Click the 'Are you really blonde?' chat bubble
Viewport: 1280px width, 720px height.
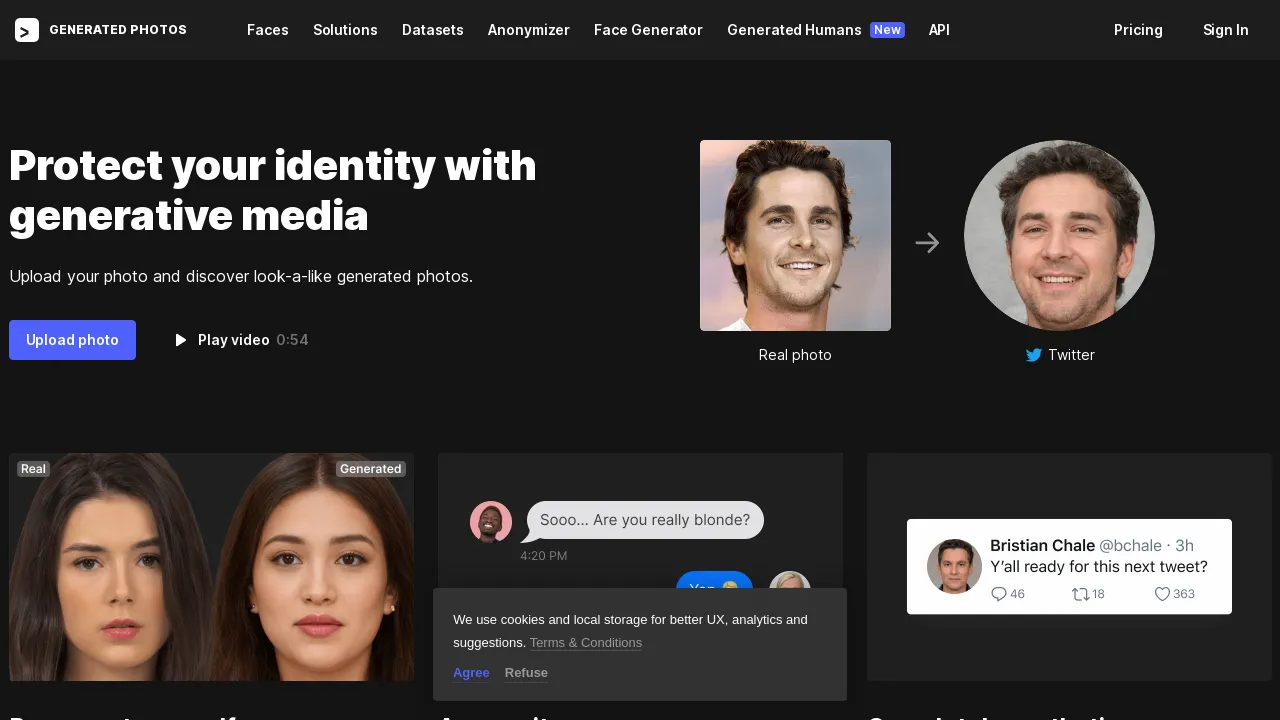coord(645,520)
